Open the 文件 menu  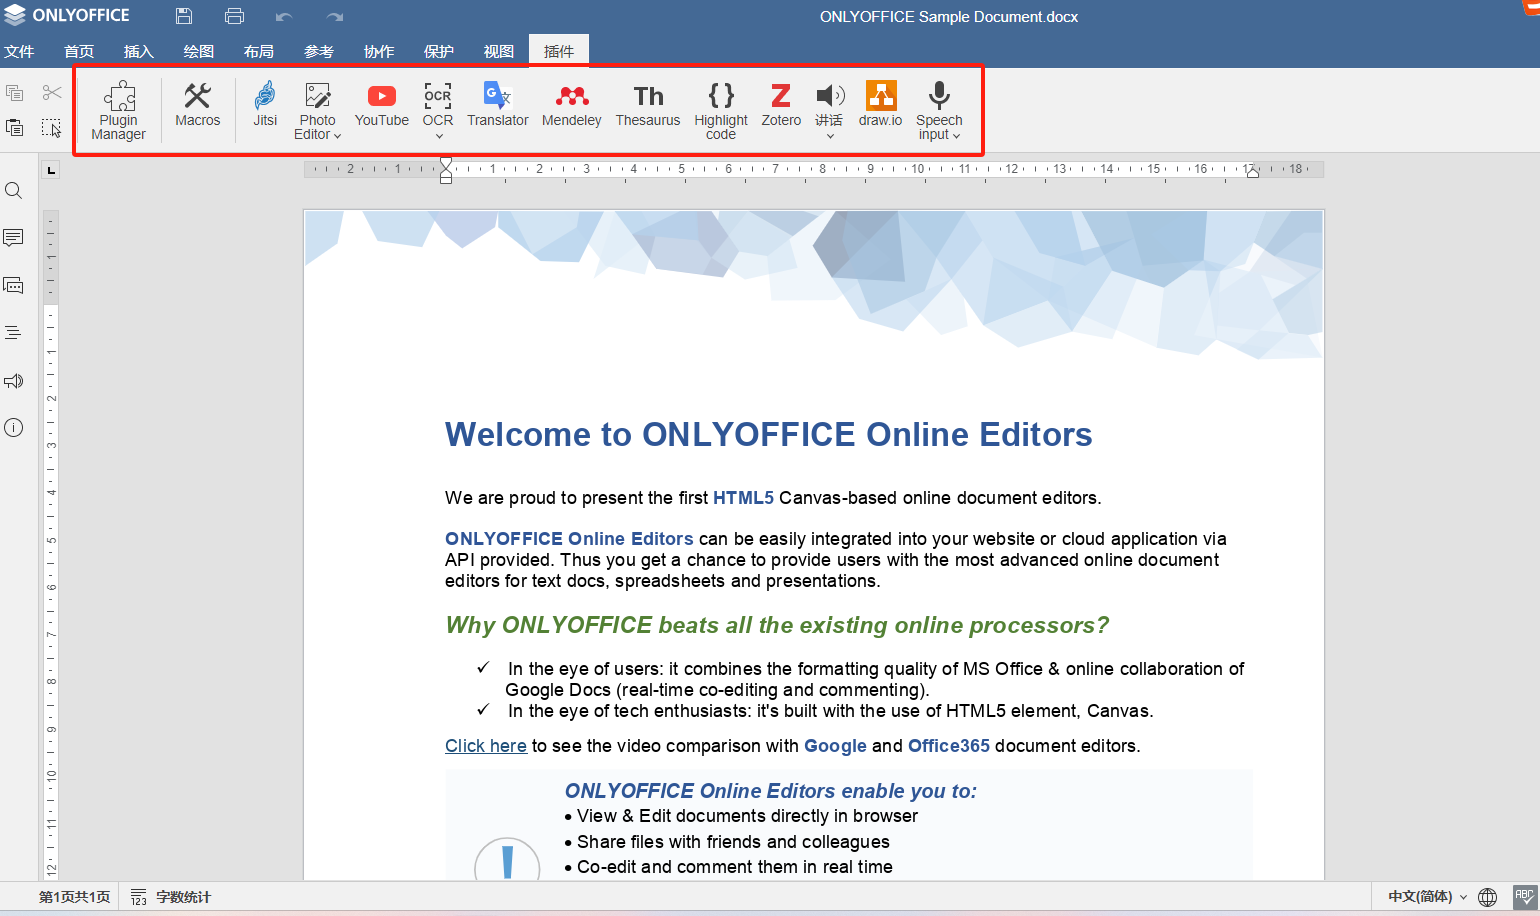(19, 51)
